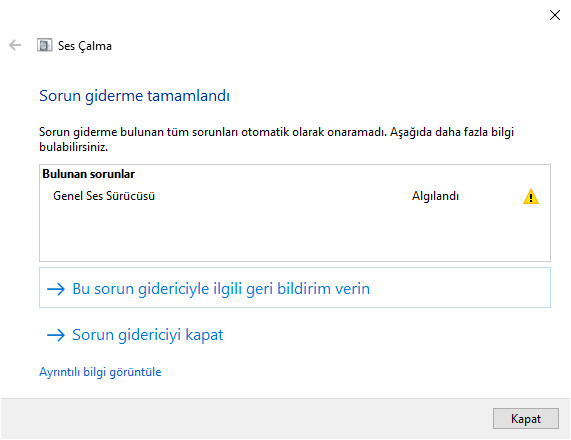Click the Kapat button
The image size is (571, 440).
[525, 419]
